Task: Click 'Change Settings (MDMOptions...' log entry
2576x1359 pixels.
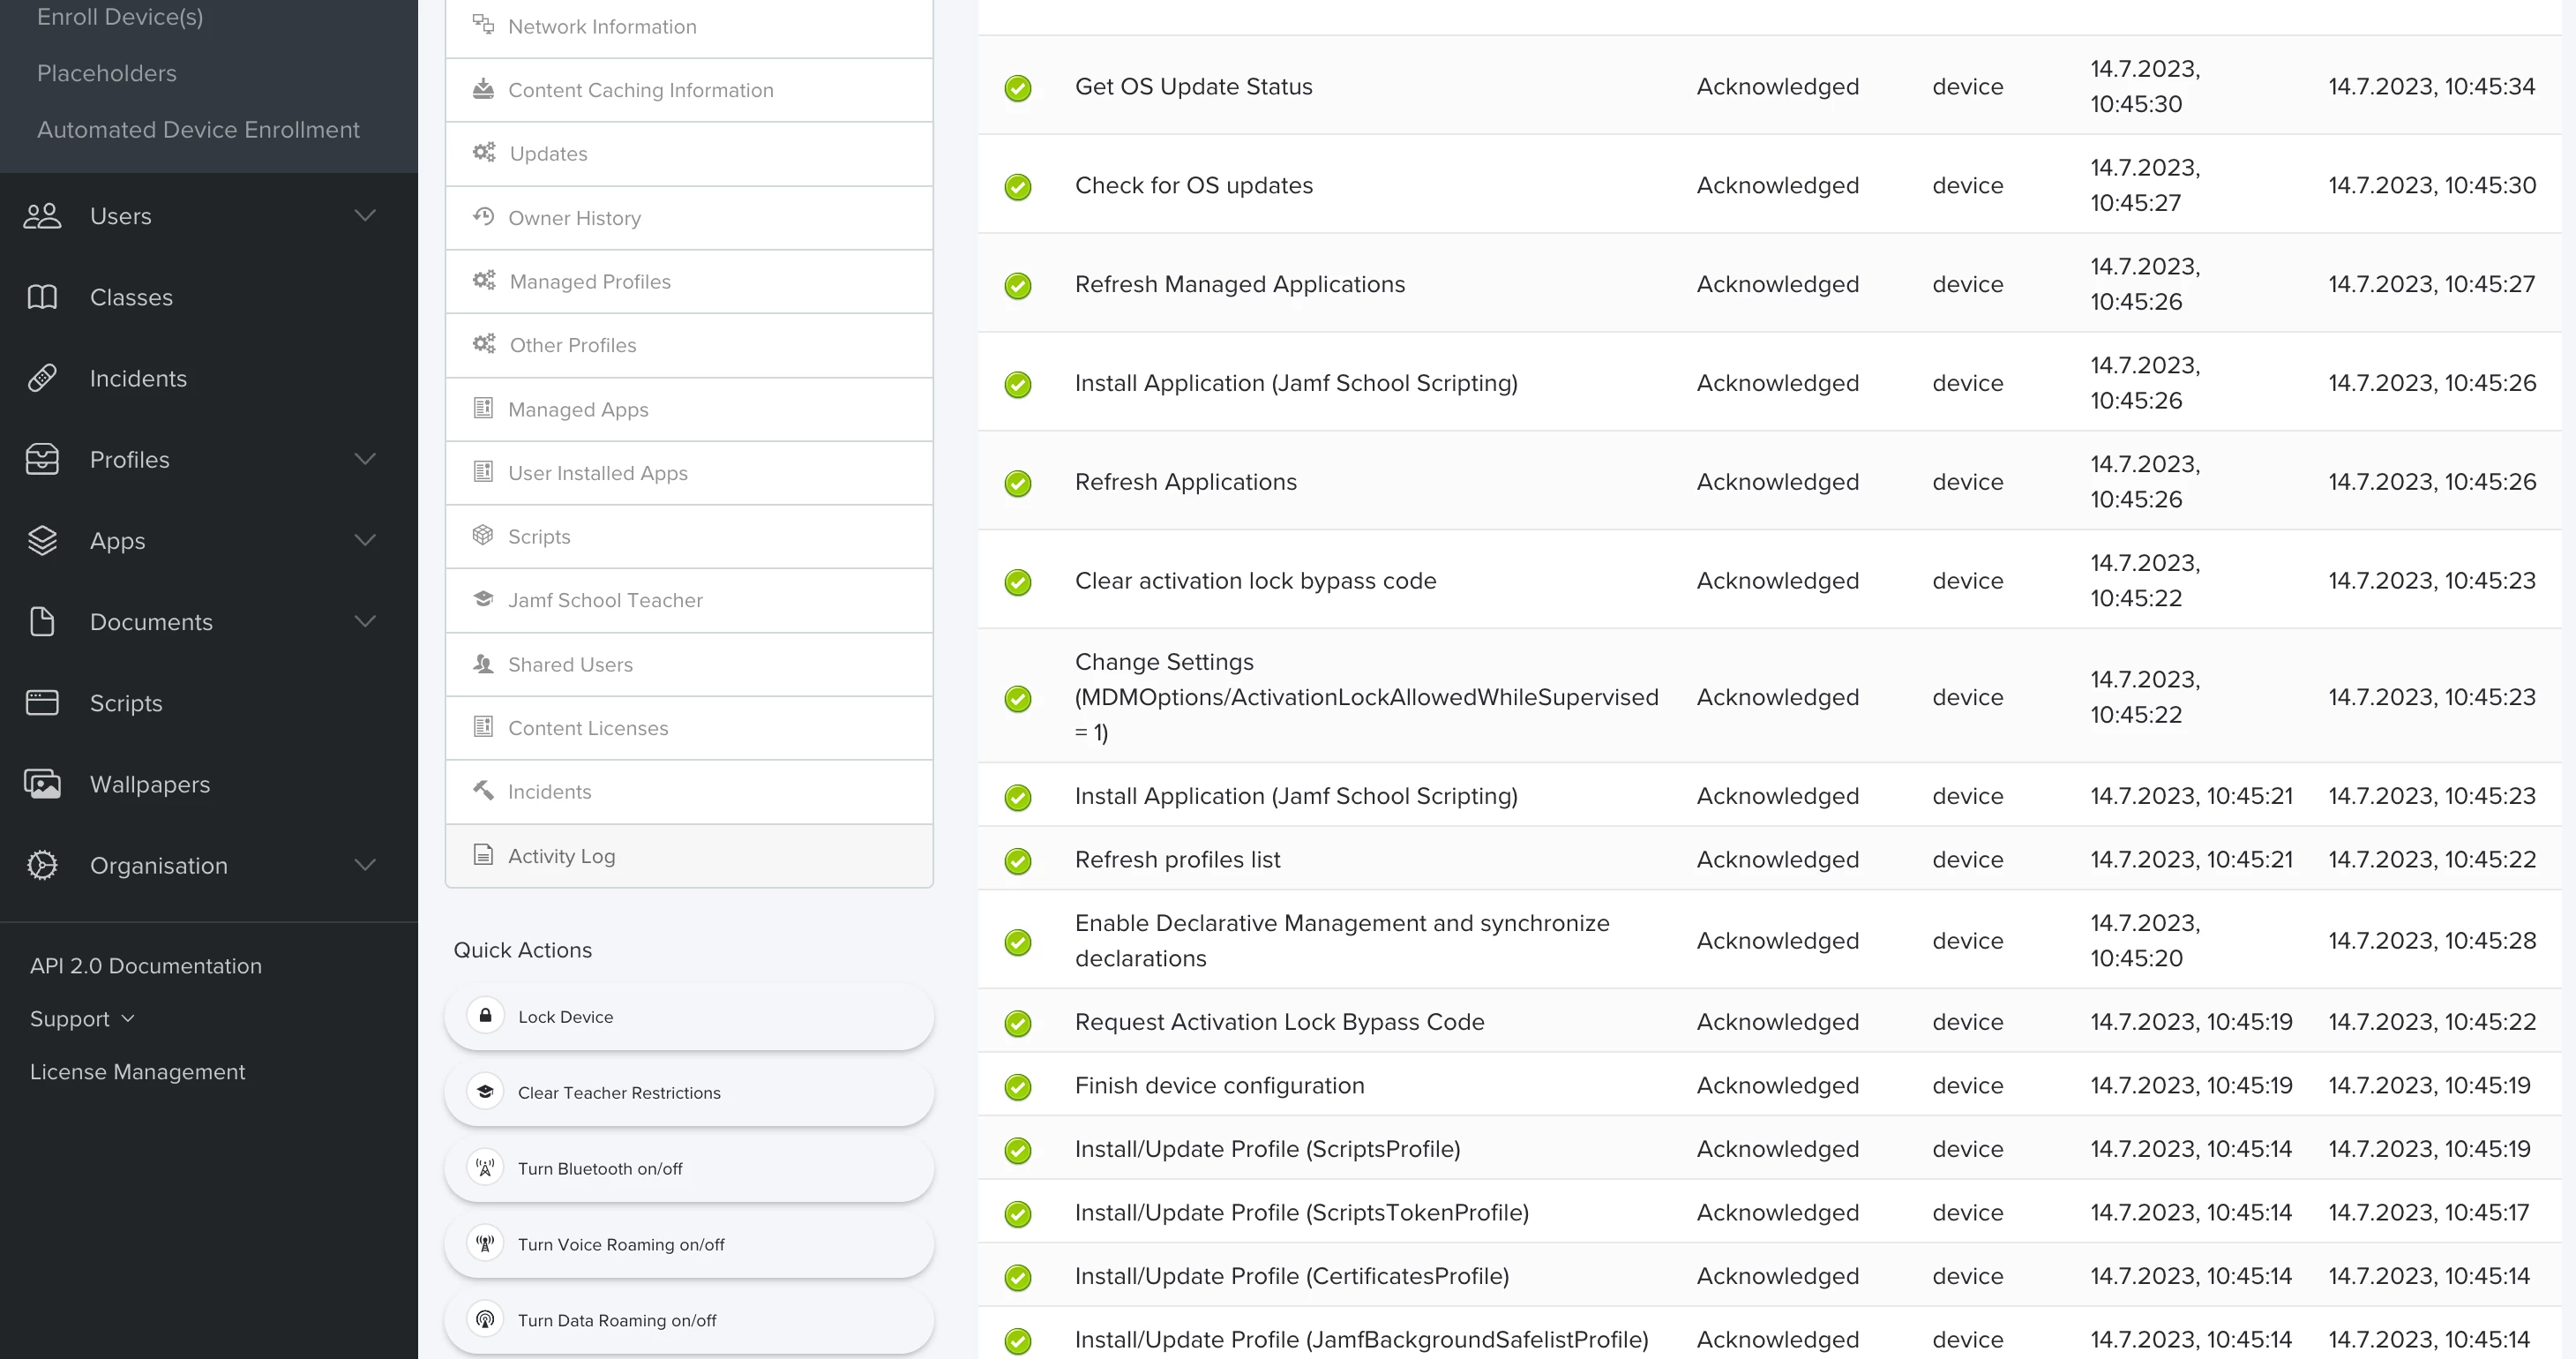Action: [1366, 696]
